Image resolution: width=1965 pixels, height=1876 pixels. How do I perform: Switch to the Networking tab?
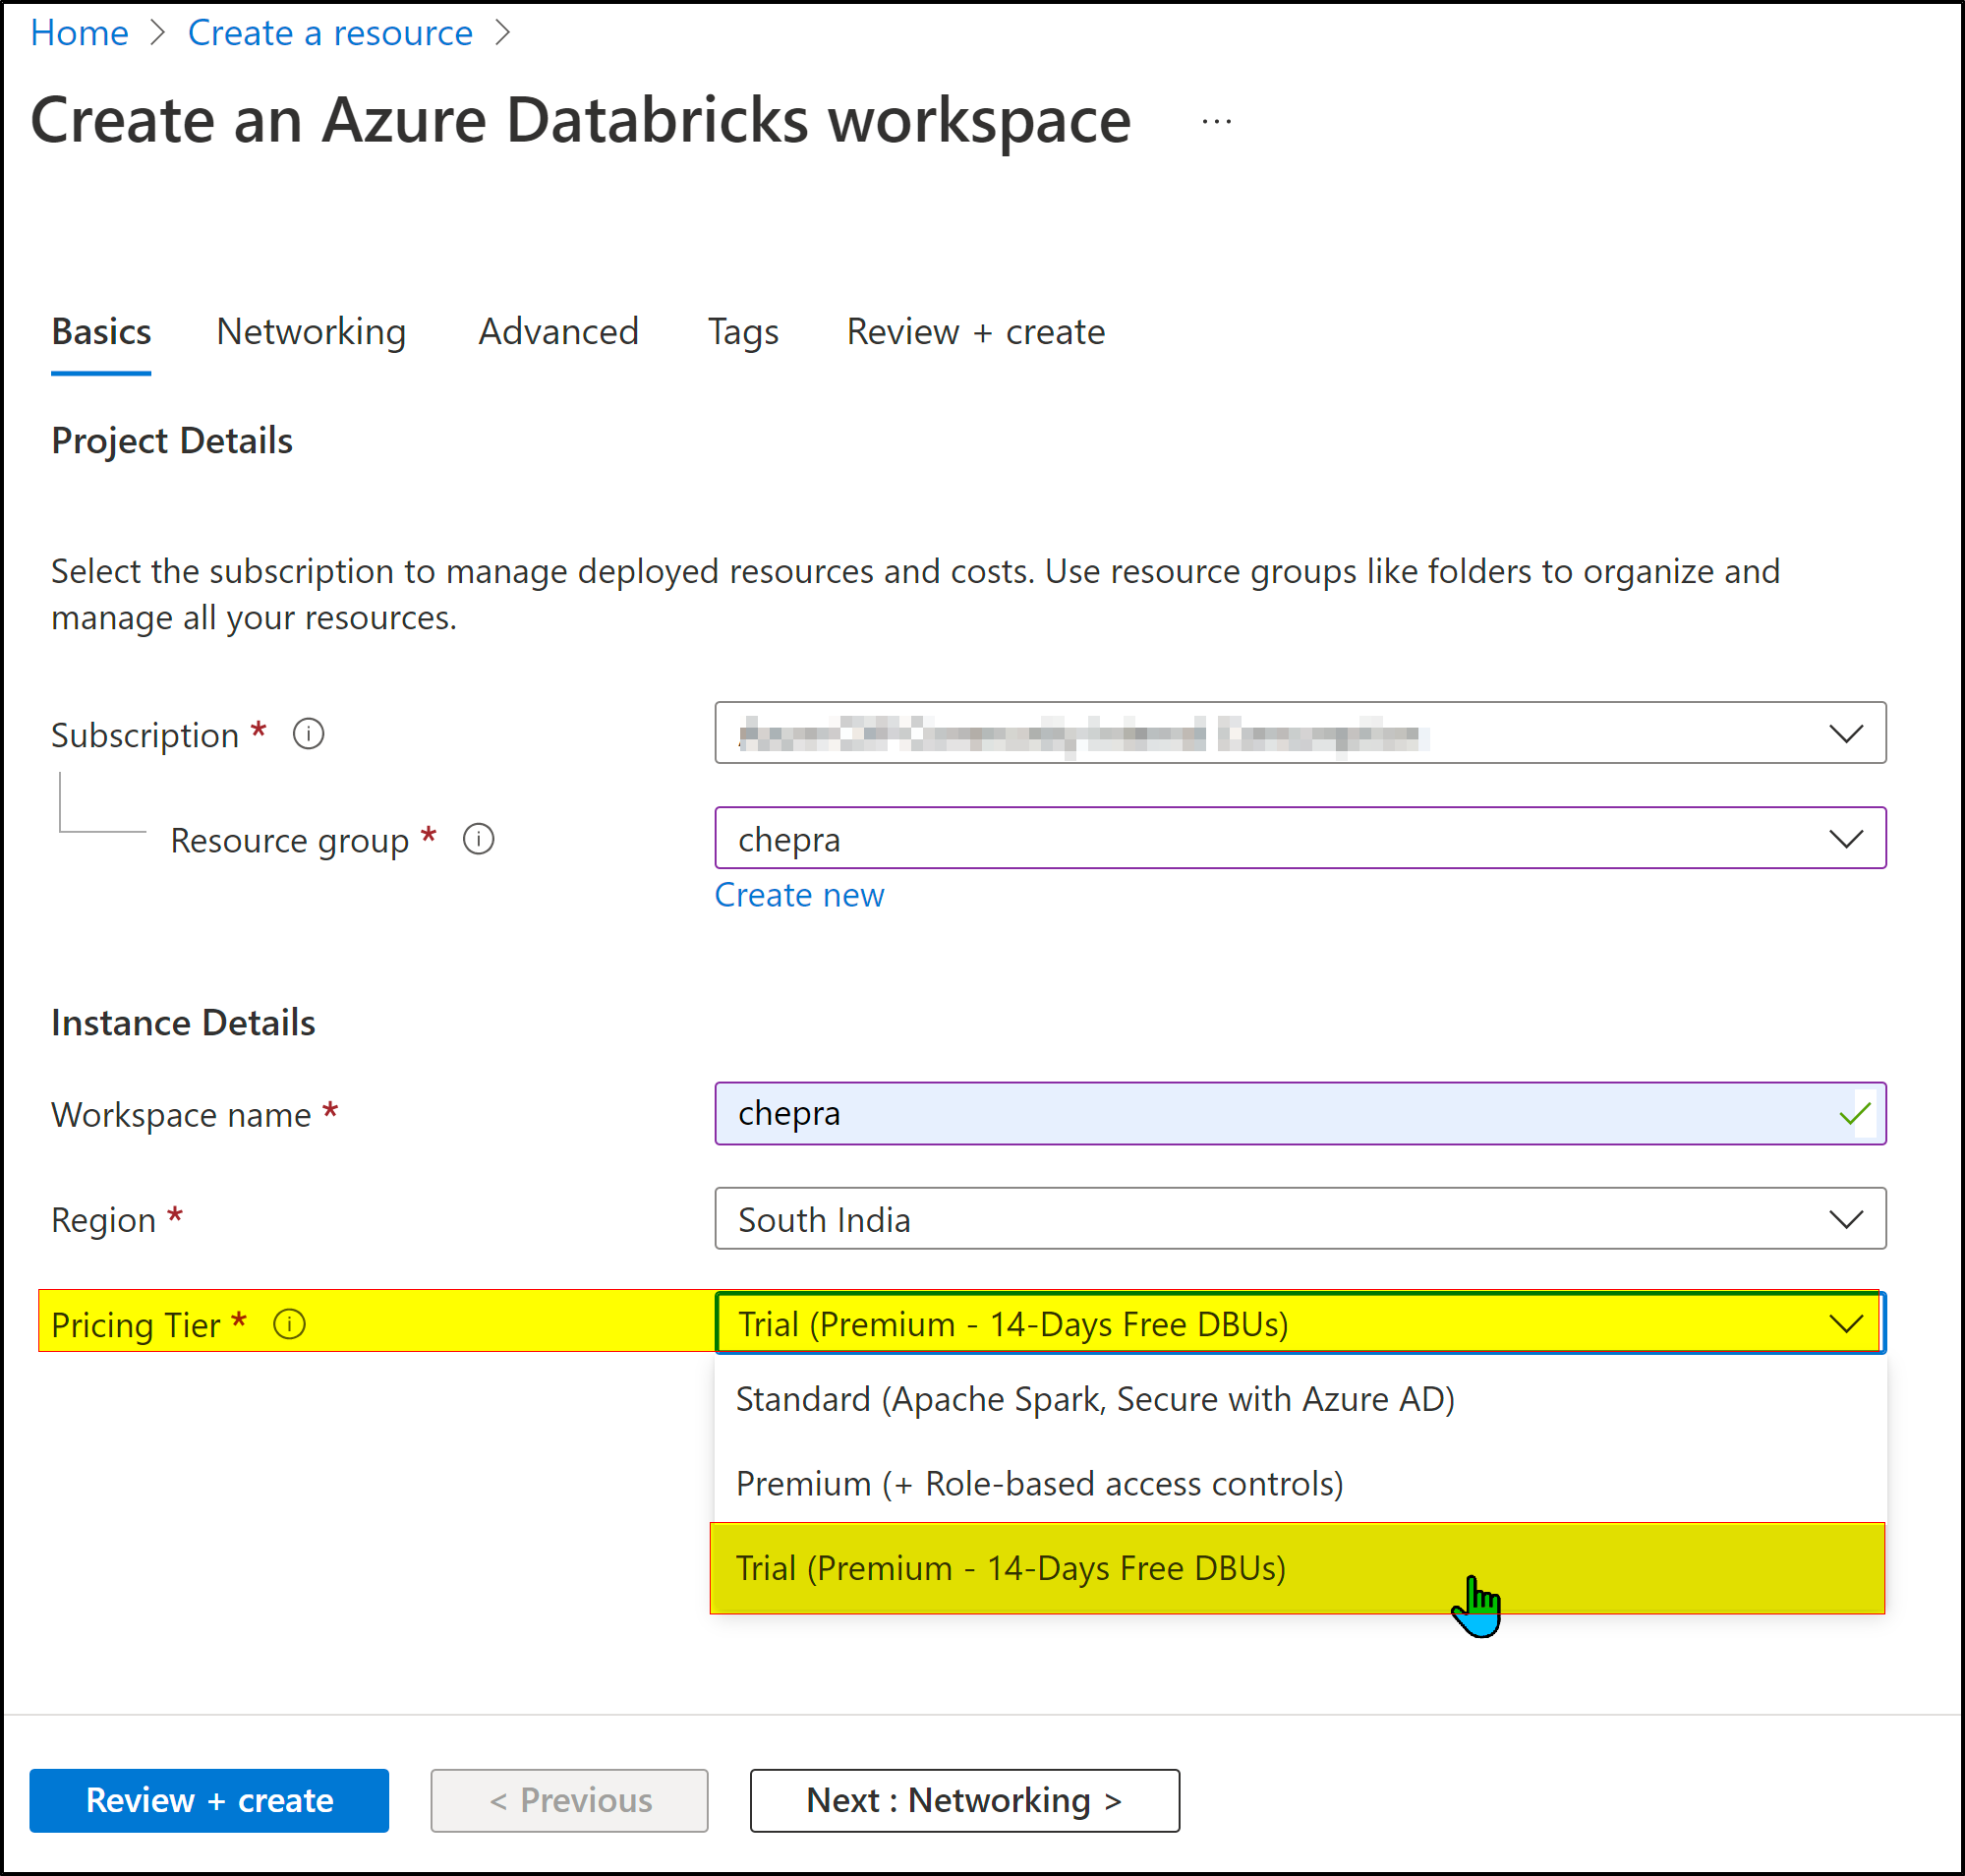[311, 332]
